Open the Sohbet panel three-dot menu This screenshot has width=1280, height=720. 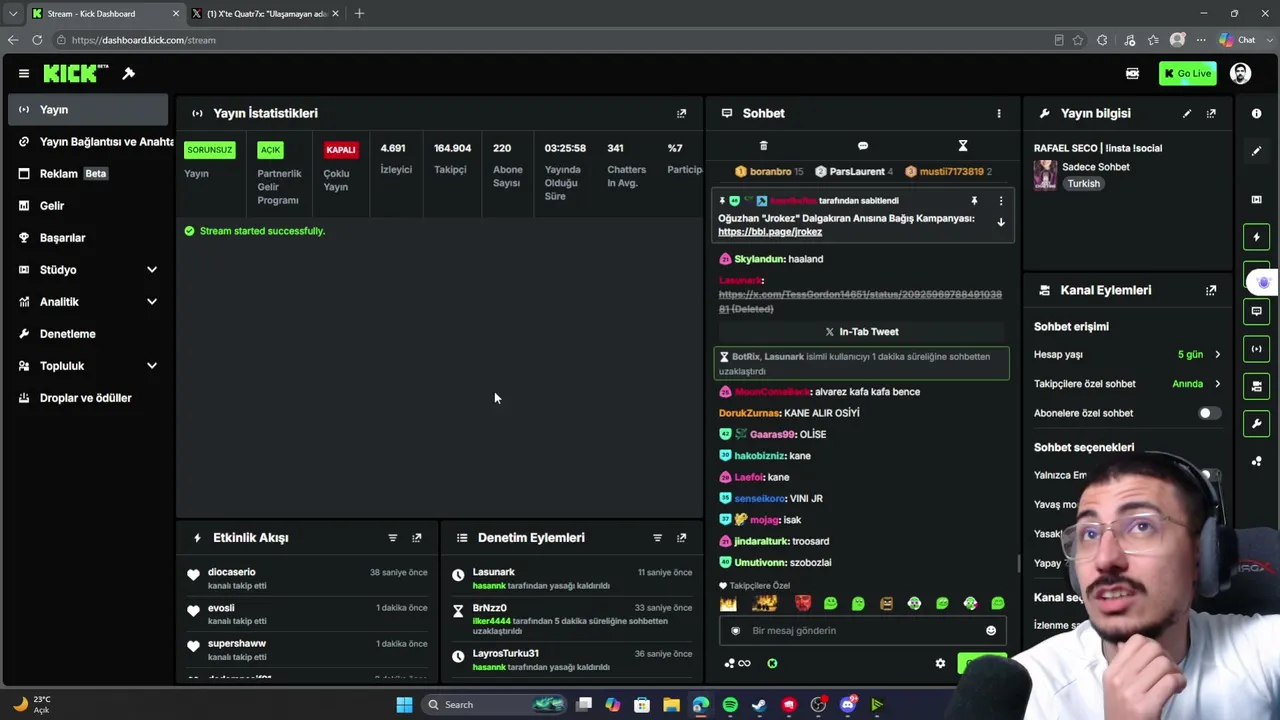pos(998,113)
